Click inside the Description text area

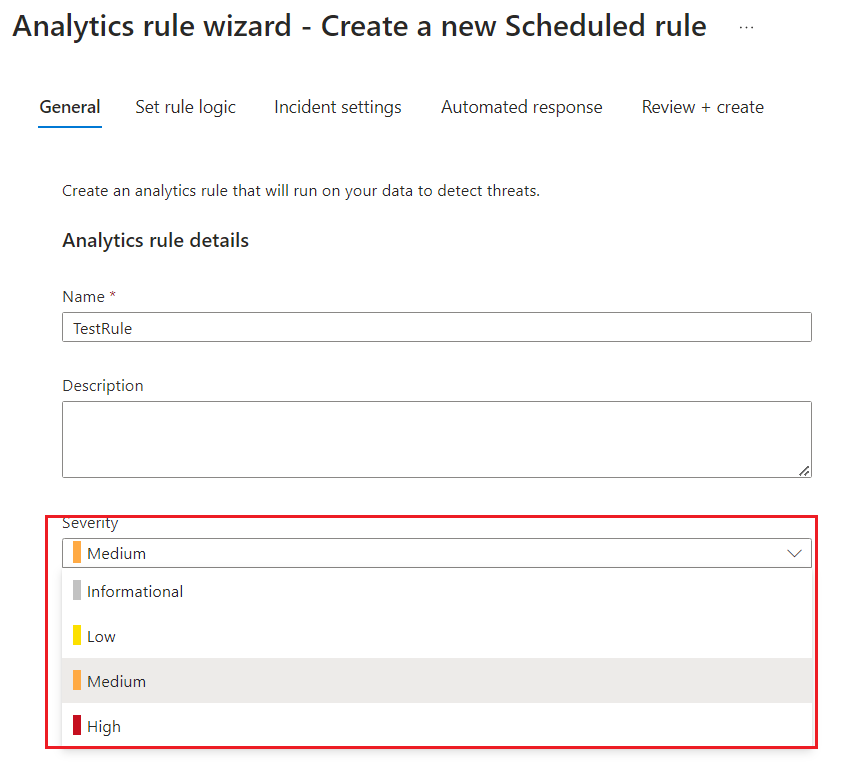(437, 438)
